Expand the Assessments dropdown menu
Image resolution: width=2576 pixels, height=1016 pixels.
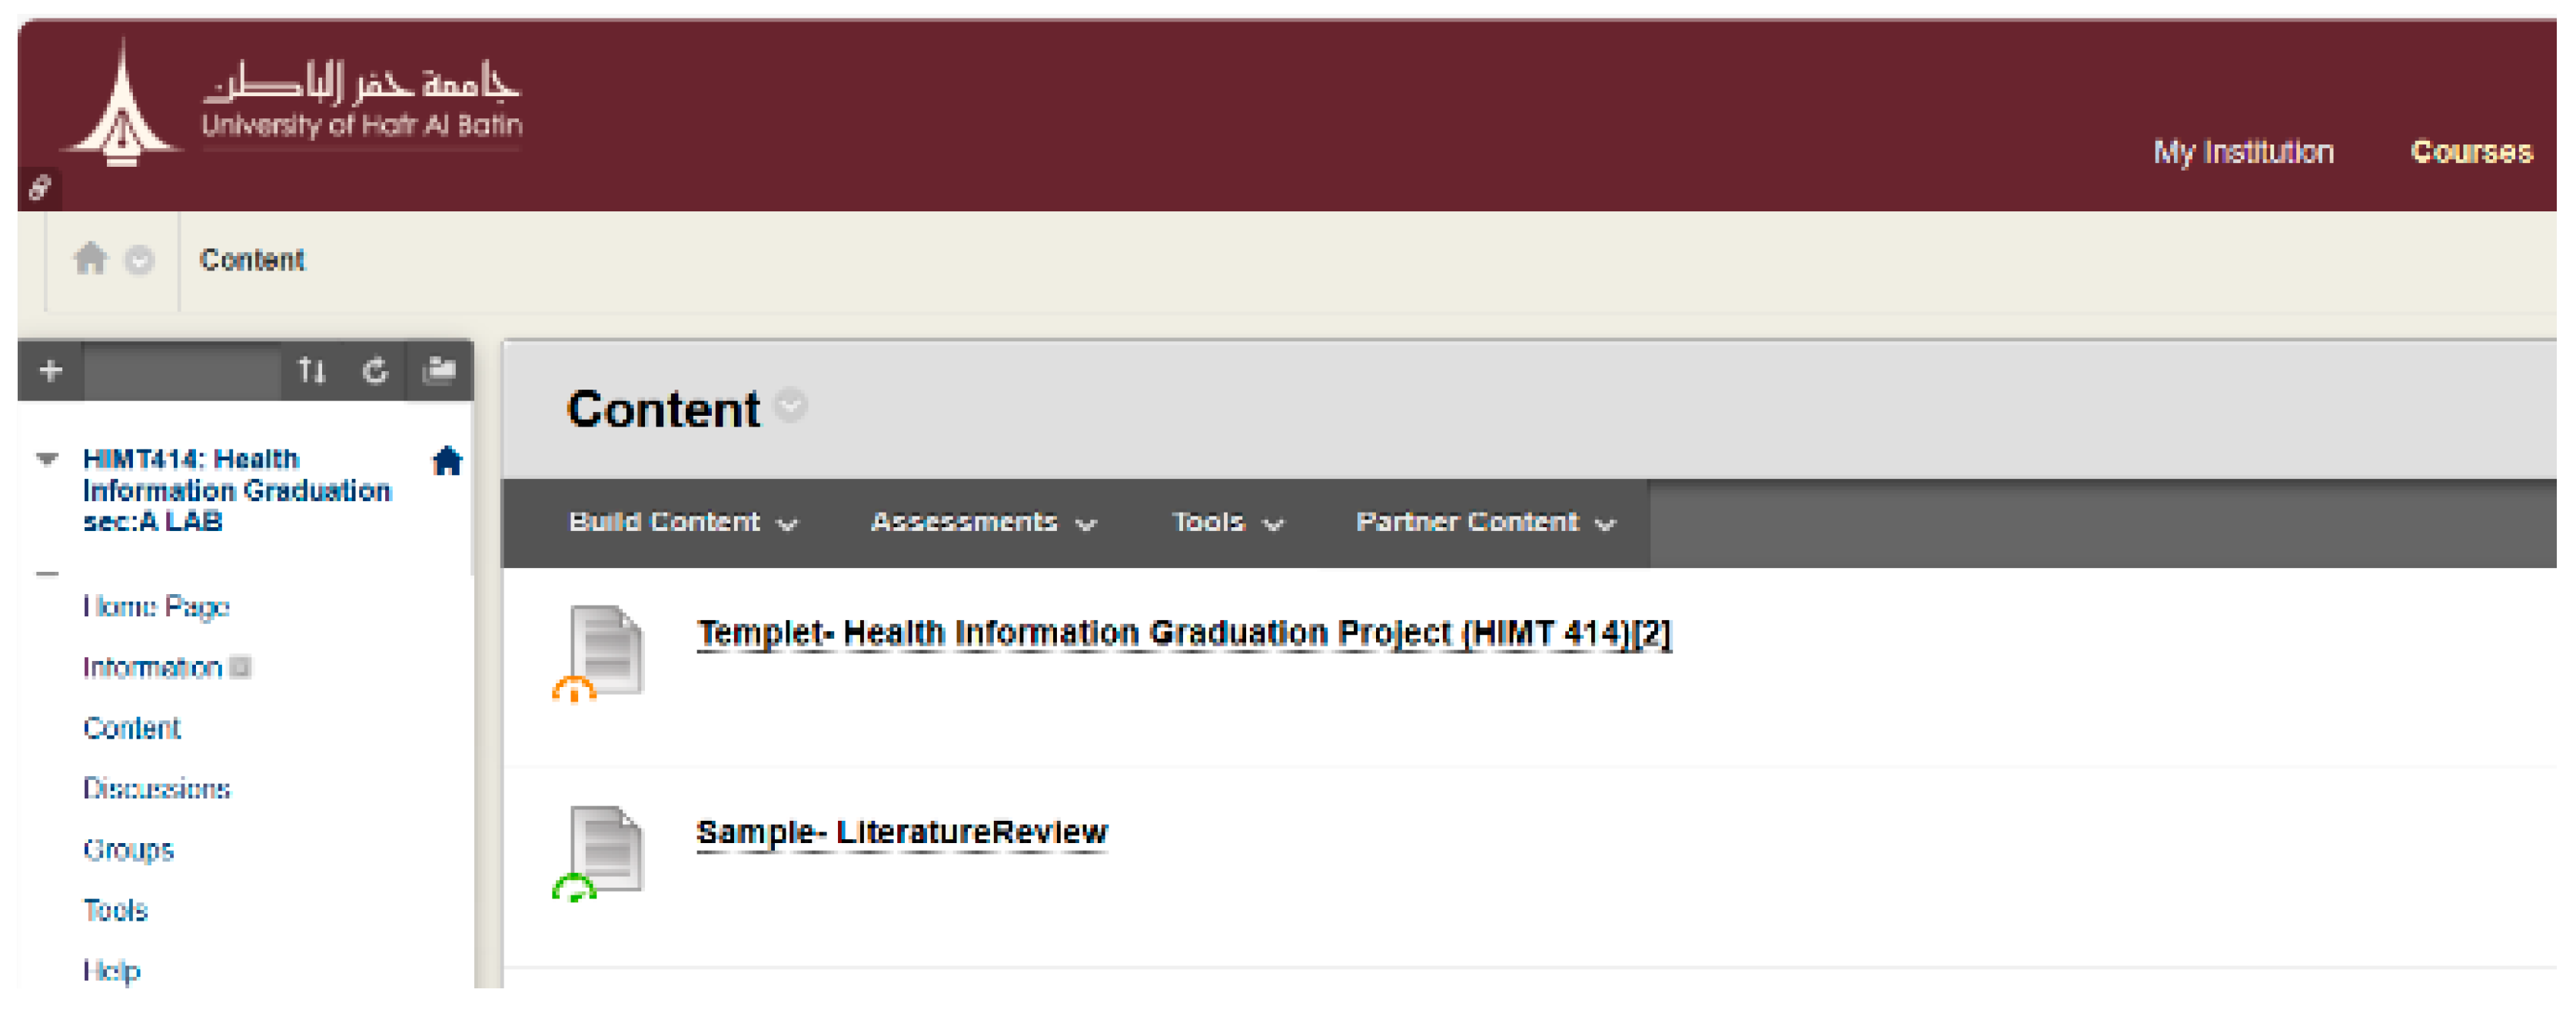click(x=983, y=522)
